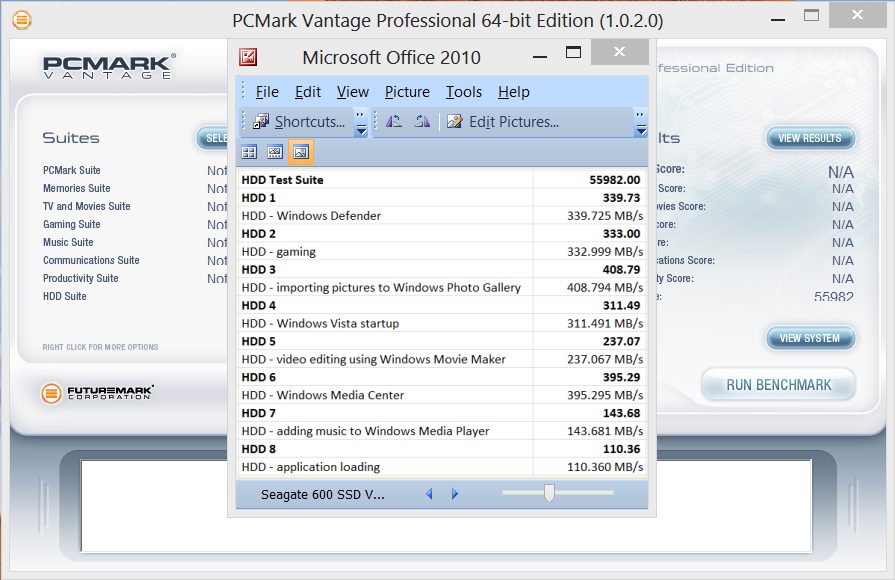Switch to Thumbnail view
895x580 pixels.
coord(249,152)
